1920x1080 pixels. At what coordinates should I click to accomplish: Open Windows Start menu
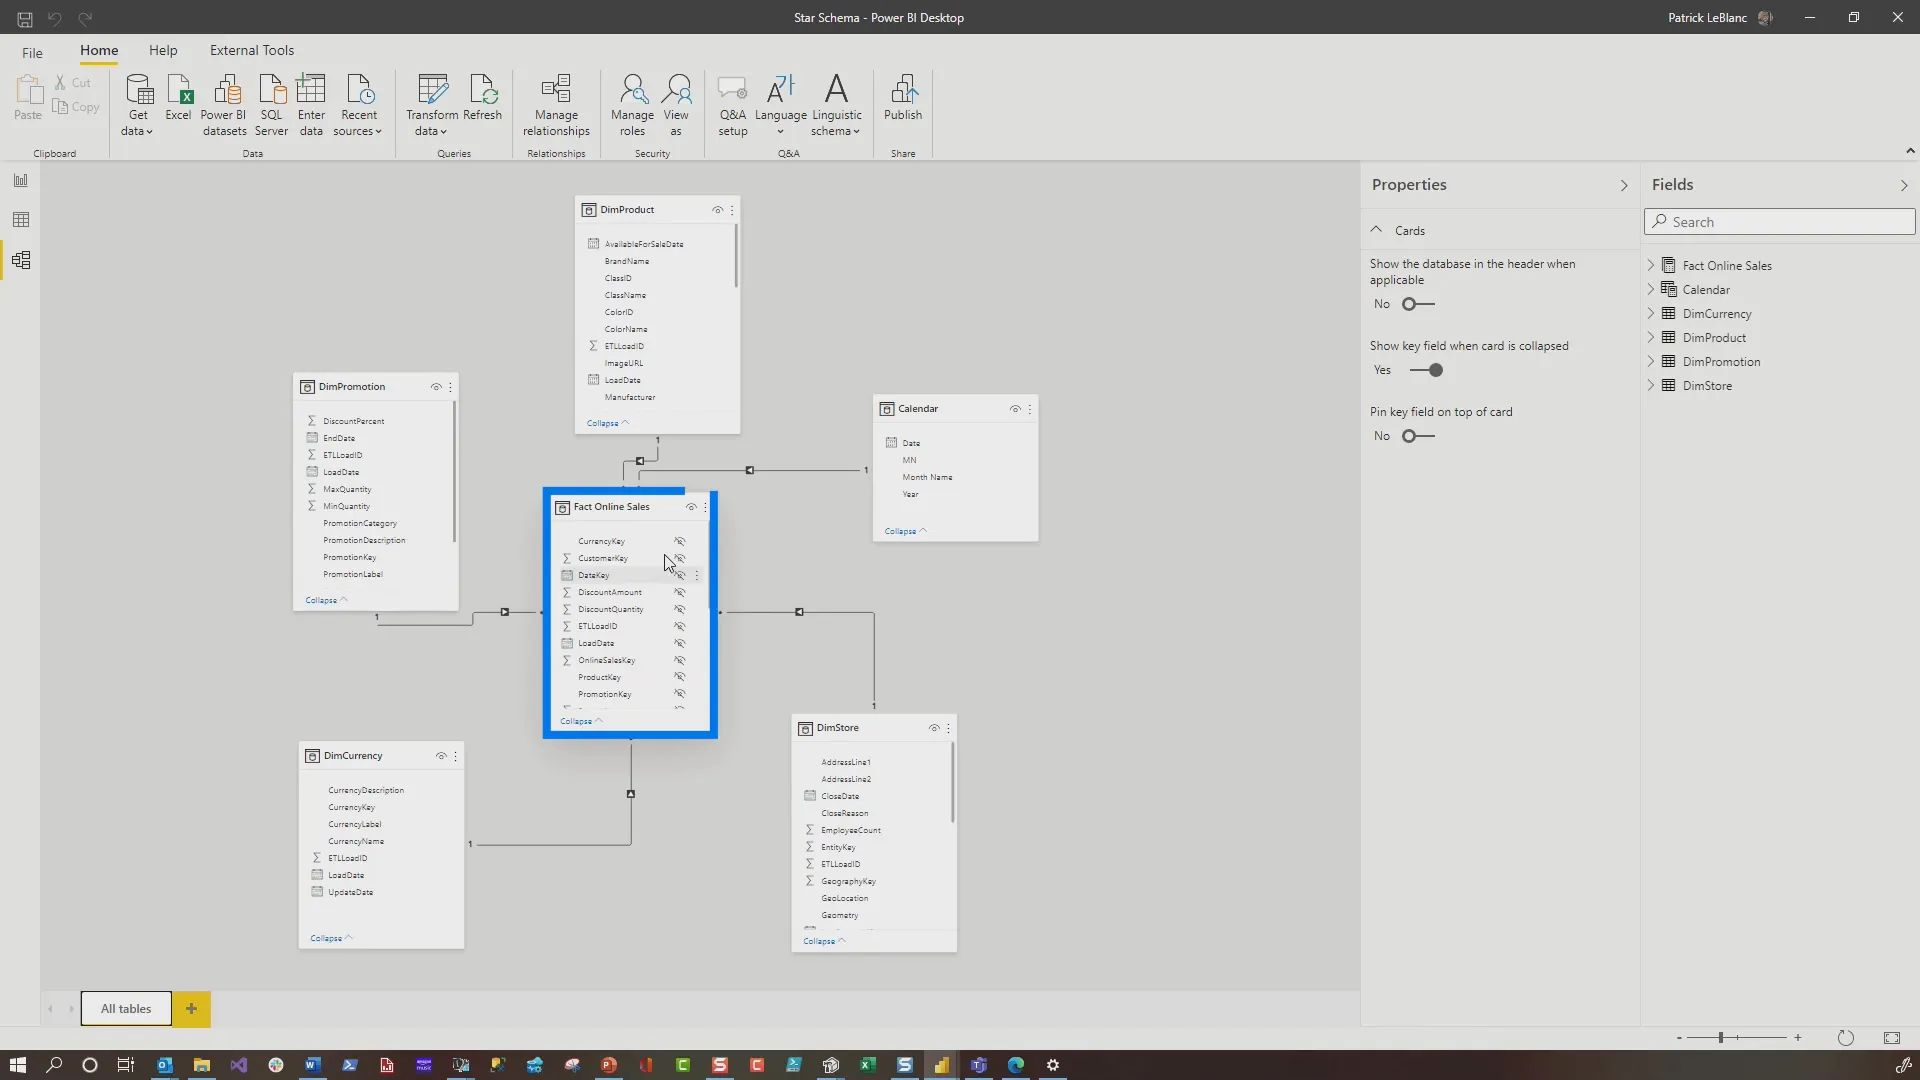point(17,1065)
